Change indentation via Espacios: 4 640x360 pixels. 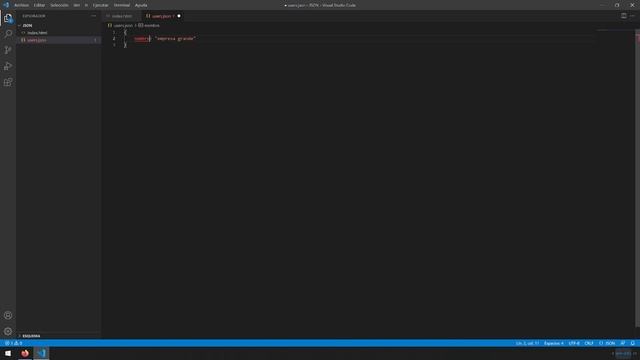(x=554, y=343)
